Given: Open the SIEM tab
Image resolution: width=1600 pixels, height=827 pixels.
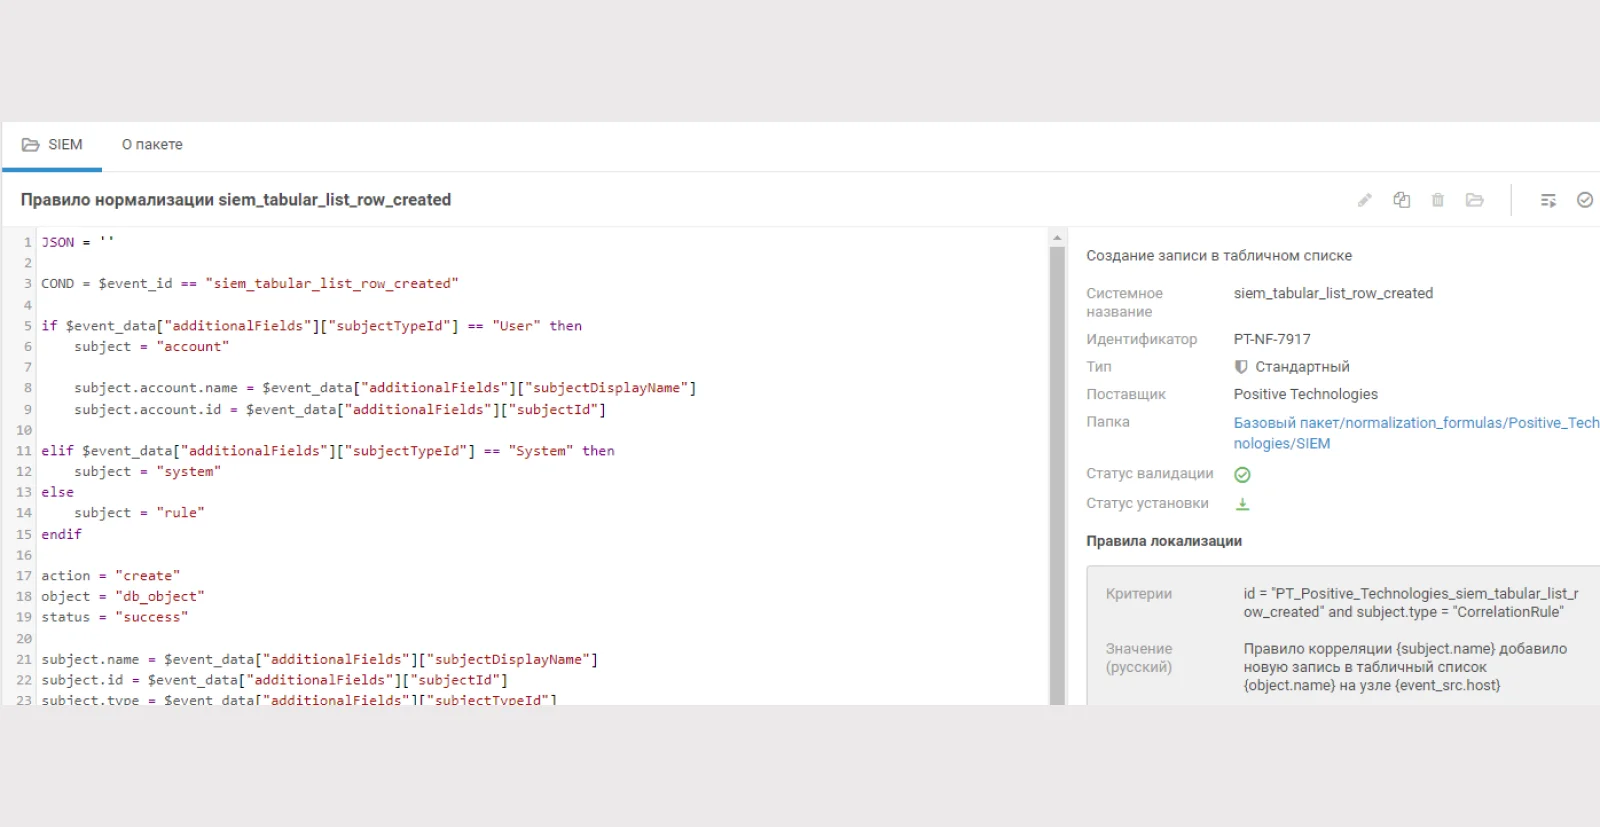Looking at the screenshot, I should click(52, 145).
